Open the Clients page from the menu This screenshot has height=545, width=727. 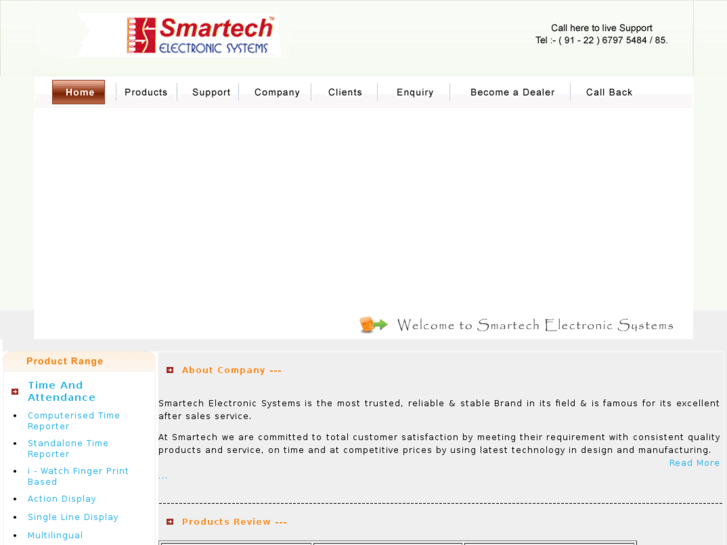345,92
